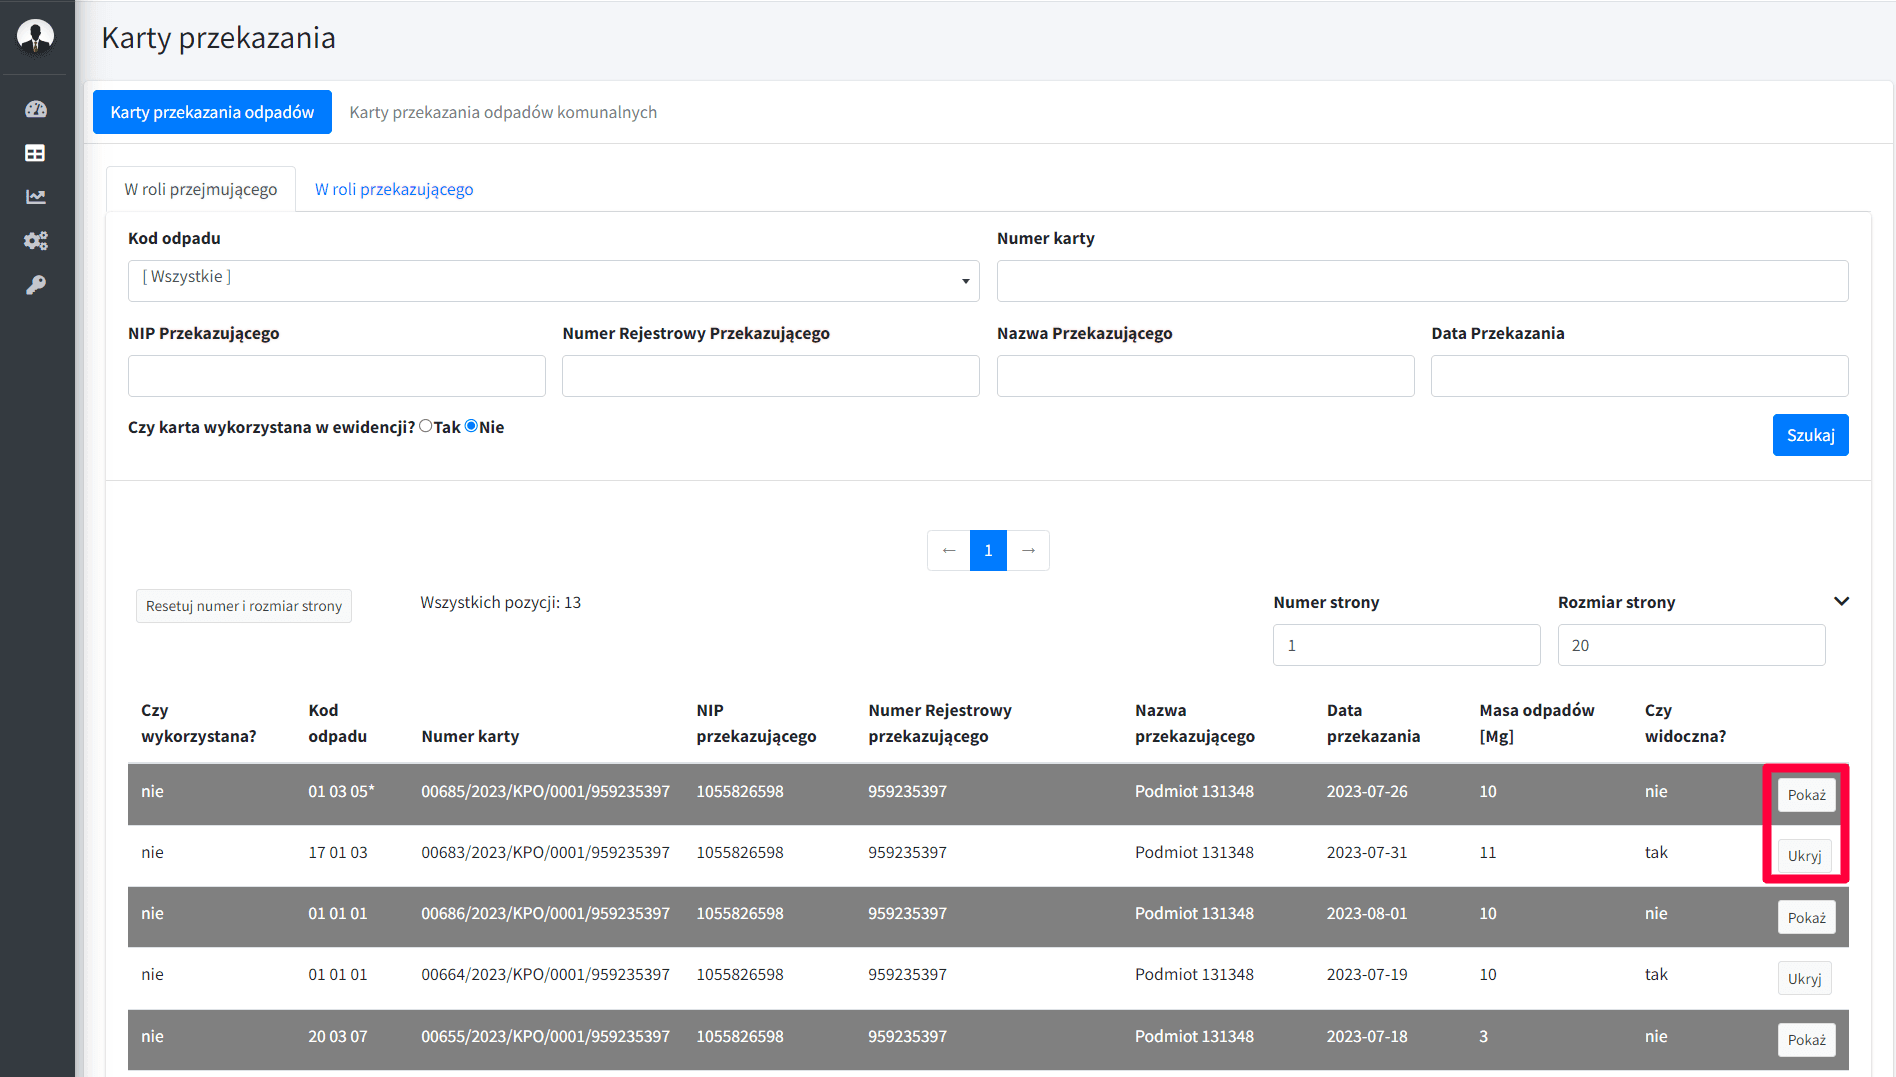Switch to W roli przekazującego tab
This screenshot has width=1896, height=1077.
click(394, 189)
